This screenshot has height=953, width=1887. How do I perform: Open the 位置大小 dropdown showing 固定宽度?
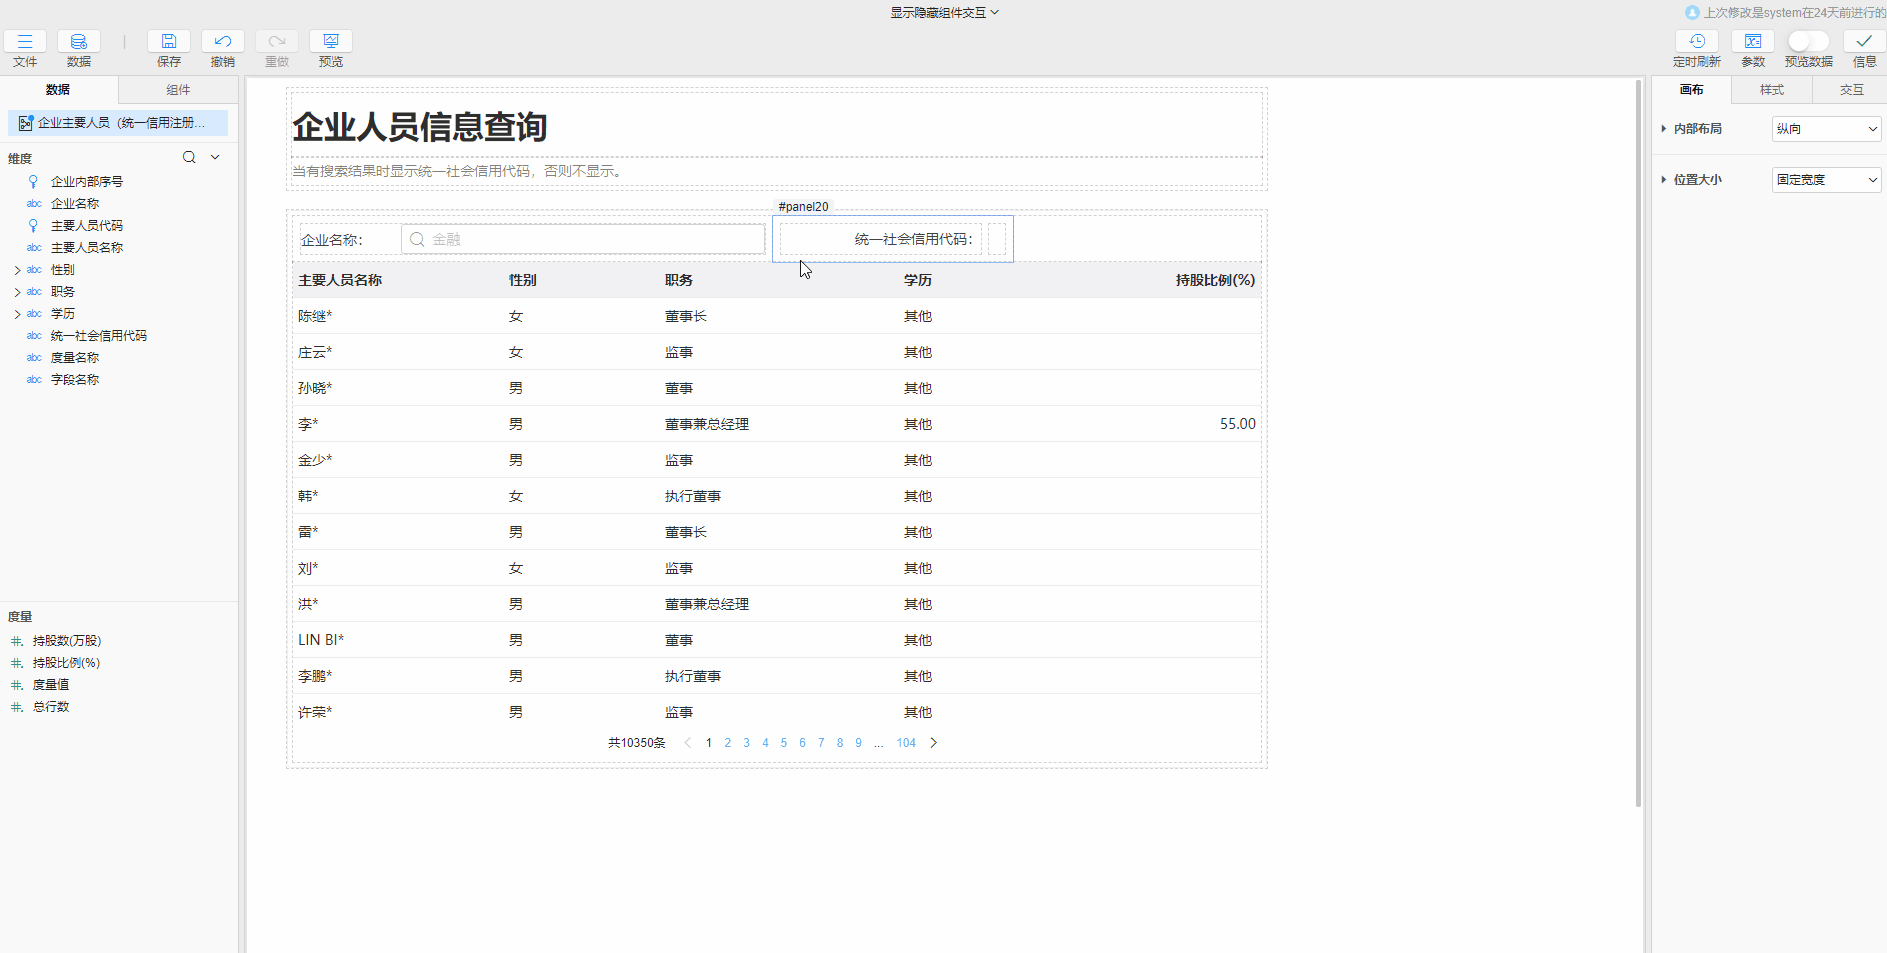point(1826,180)
